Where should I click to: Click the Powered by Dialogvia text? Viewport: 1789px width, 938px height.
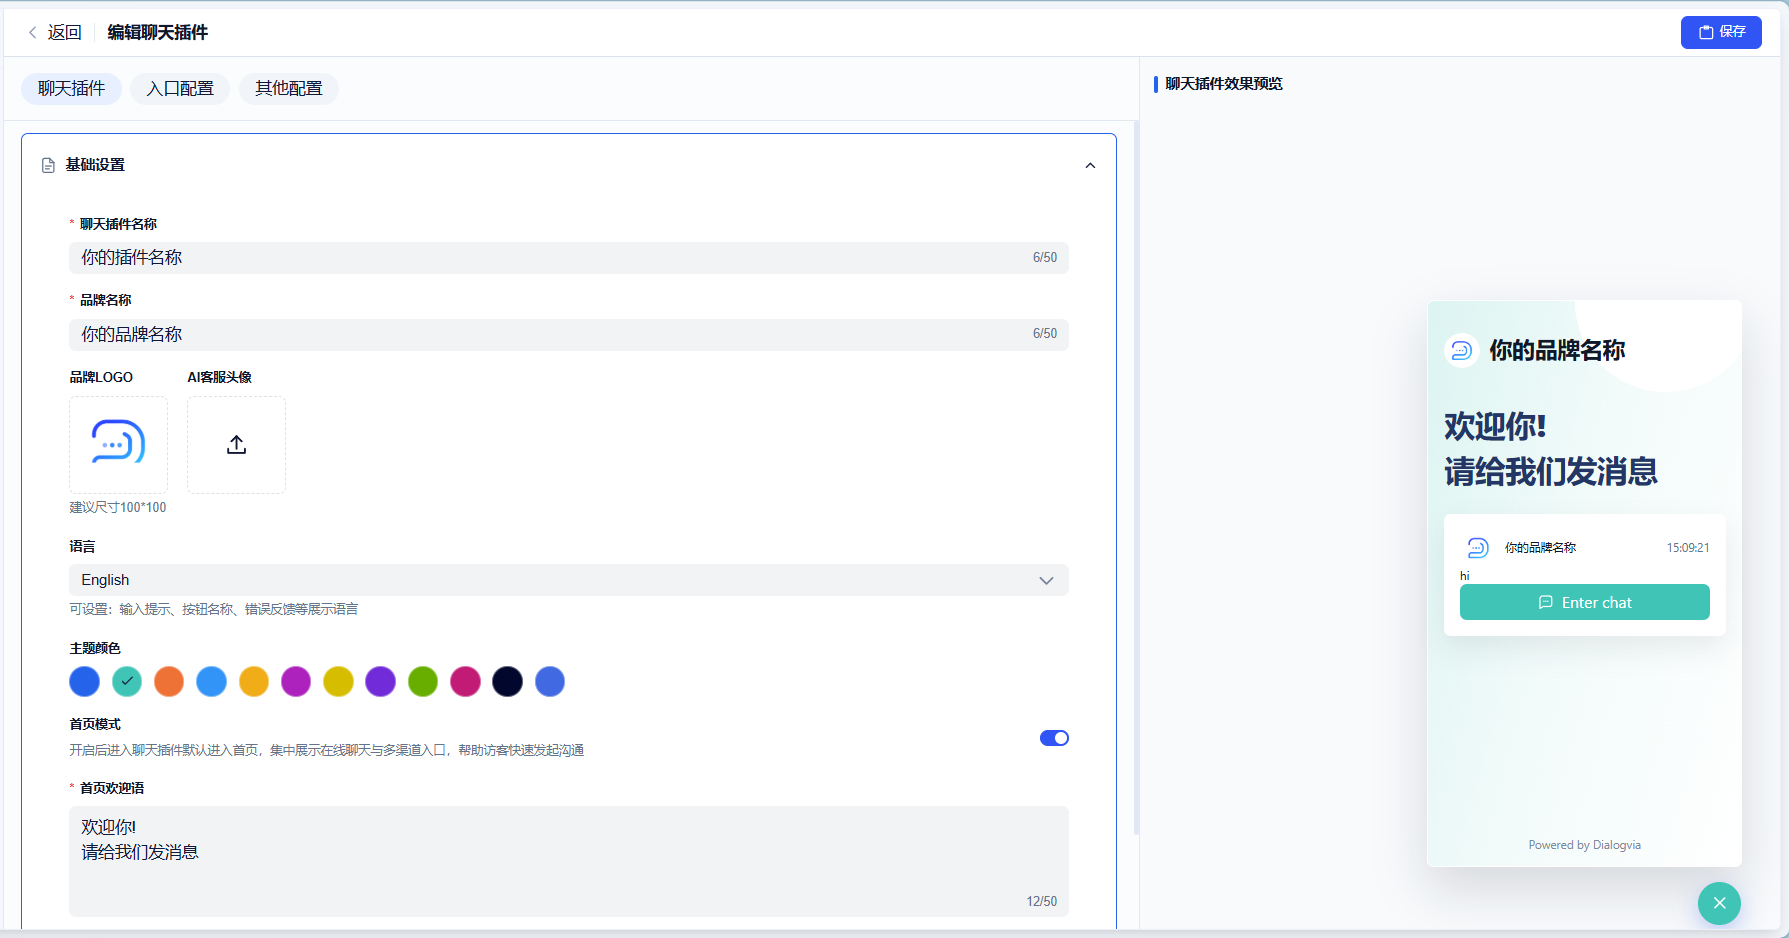pyautogui.click(x=1584, y=845)
